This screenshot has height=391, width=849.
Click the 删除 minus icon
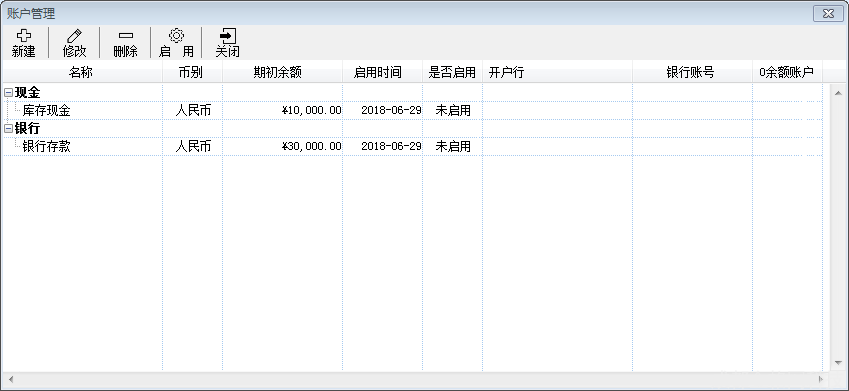click(x=125, y=36)
